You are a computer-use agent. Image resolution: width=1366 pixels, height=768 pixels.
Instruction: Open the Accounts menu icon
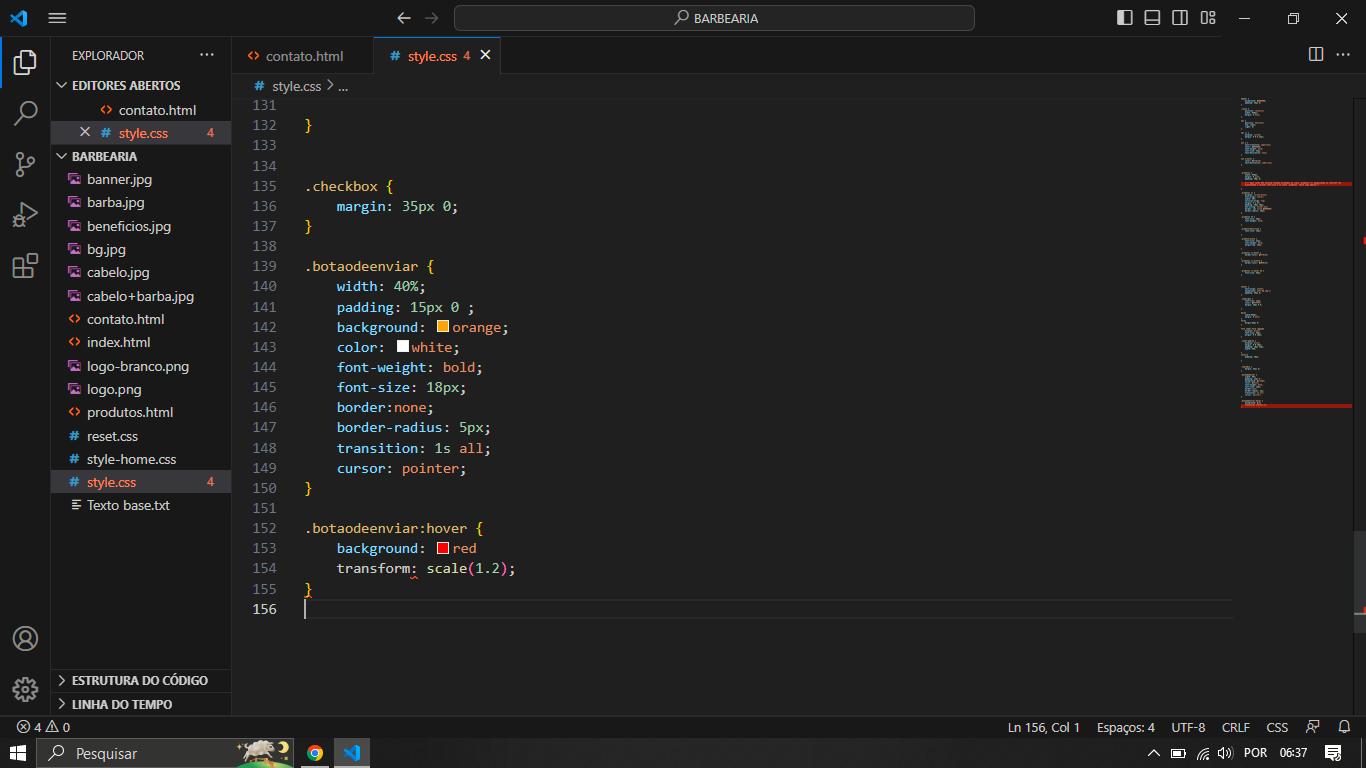click(x=25, y=639)
